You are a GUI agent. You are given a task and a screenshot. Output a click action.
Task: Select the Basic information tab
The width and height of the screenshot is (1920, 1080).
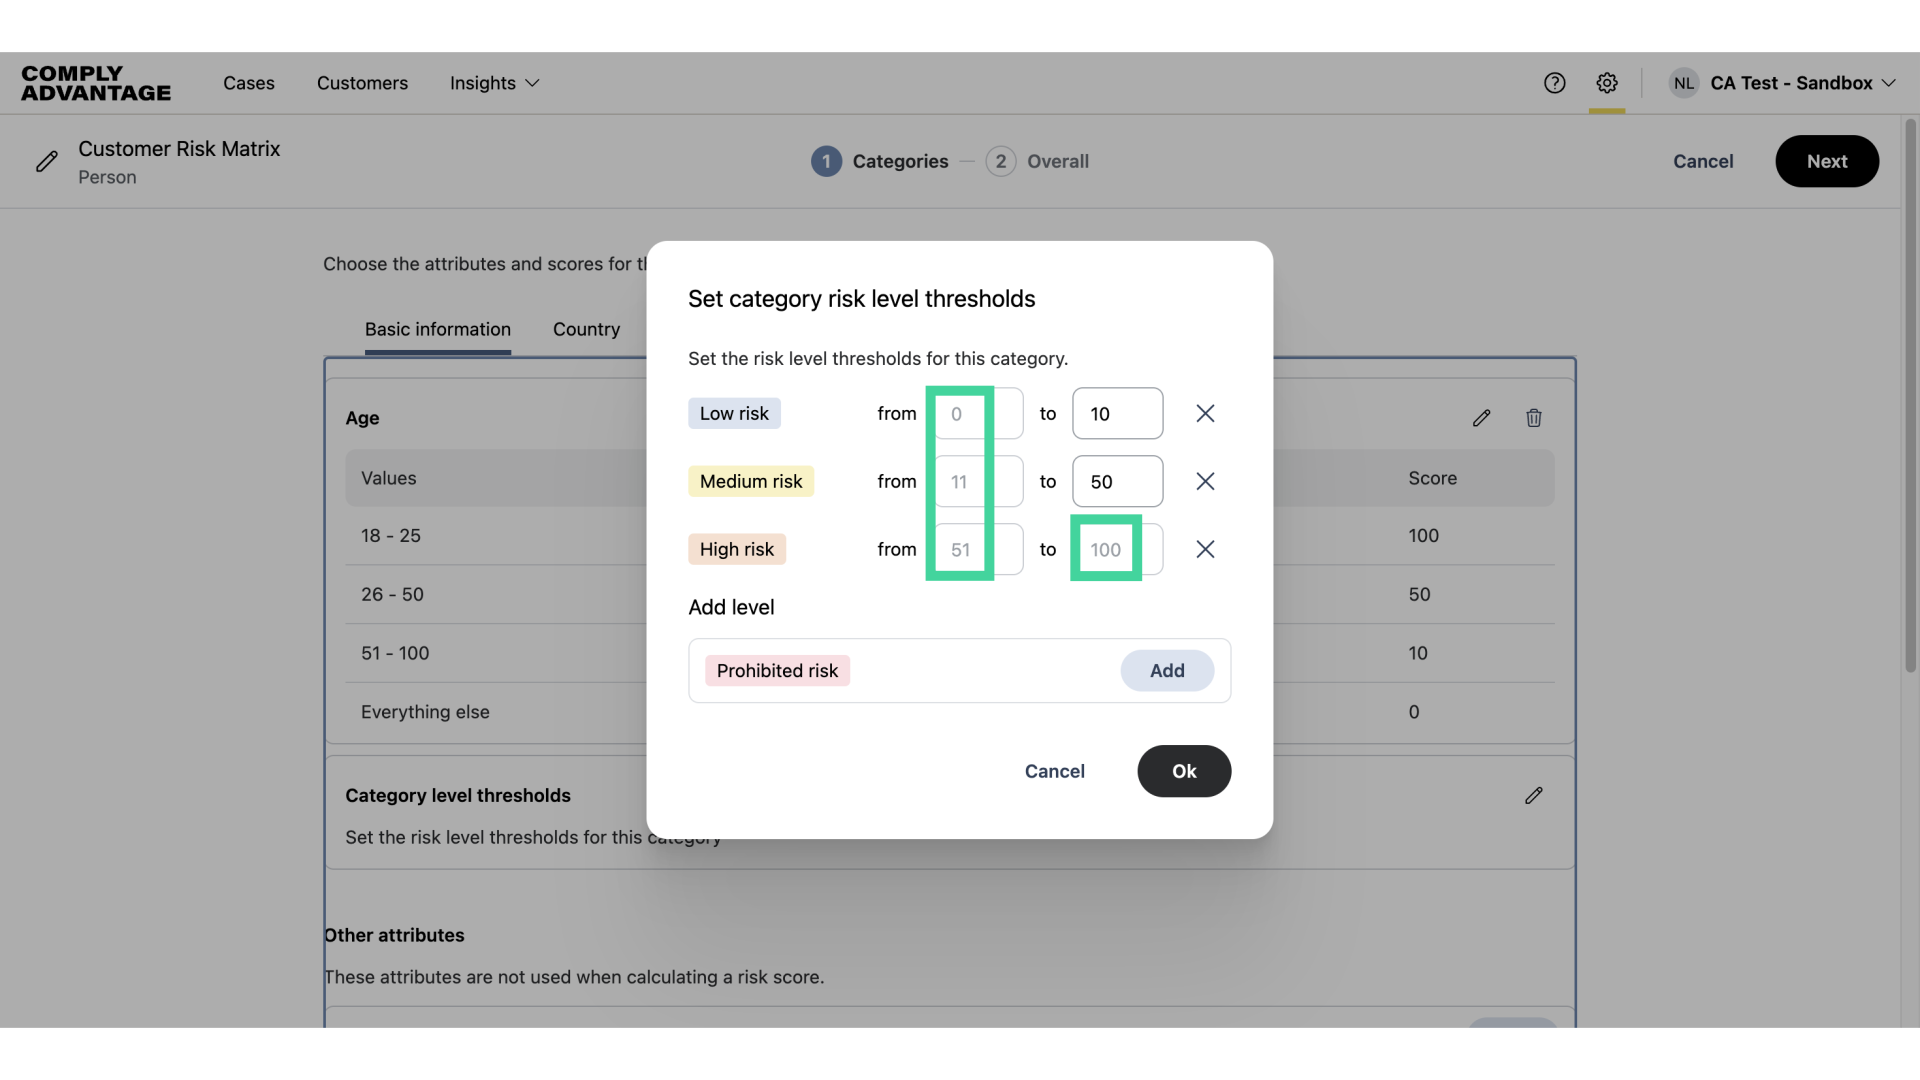point(437,329)
